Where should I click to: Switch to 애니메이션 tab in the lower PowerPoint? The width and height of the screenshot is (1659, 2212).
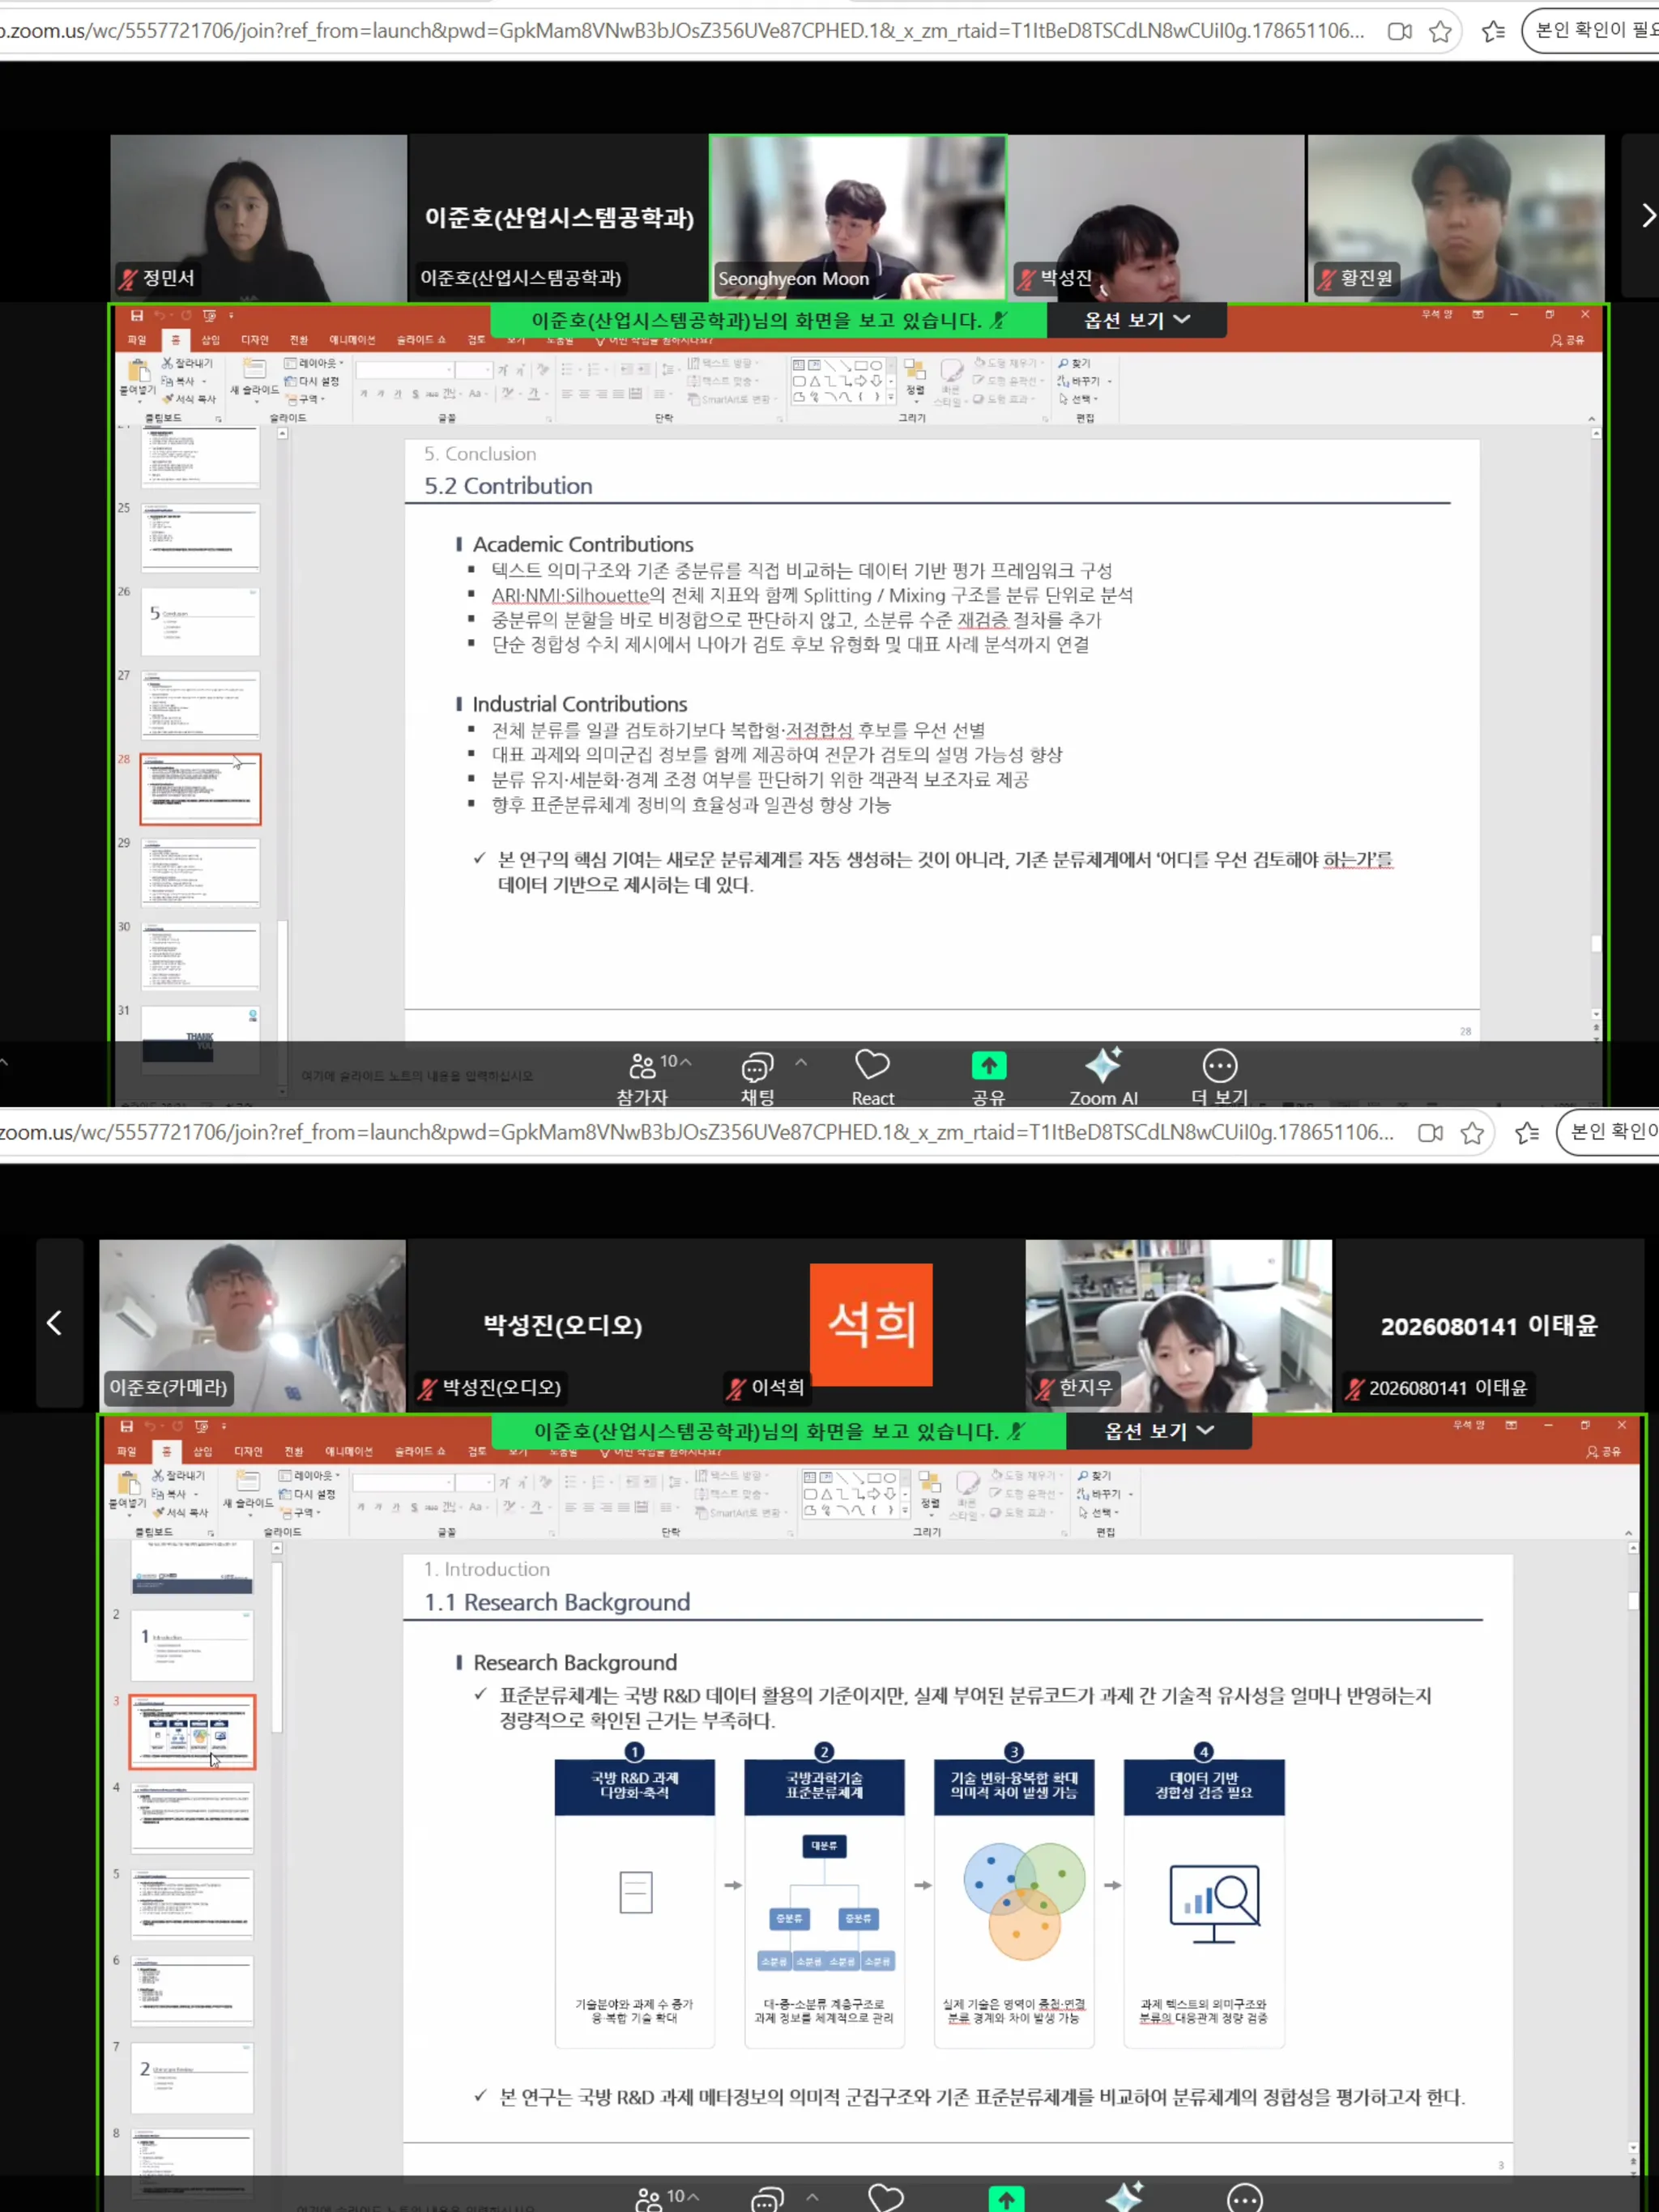349,1451
